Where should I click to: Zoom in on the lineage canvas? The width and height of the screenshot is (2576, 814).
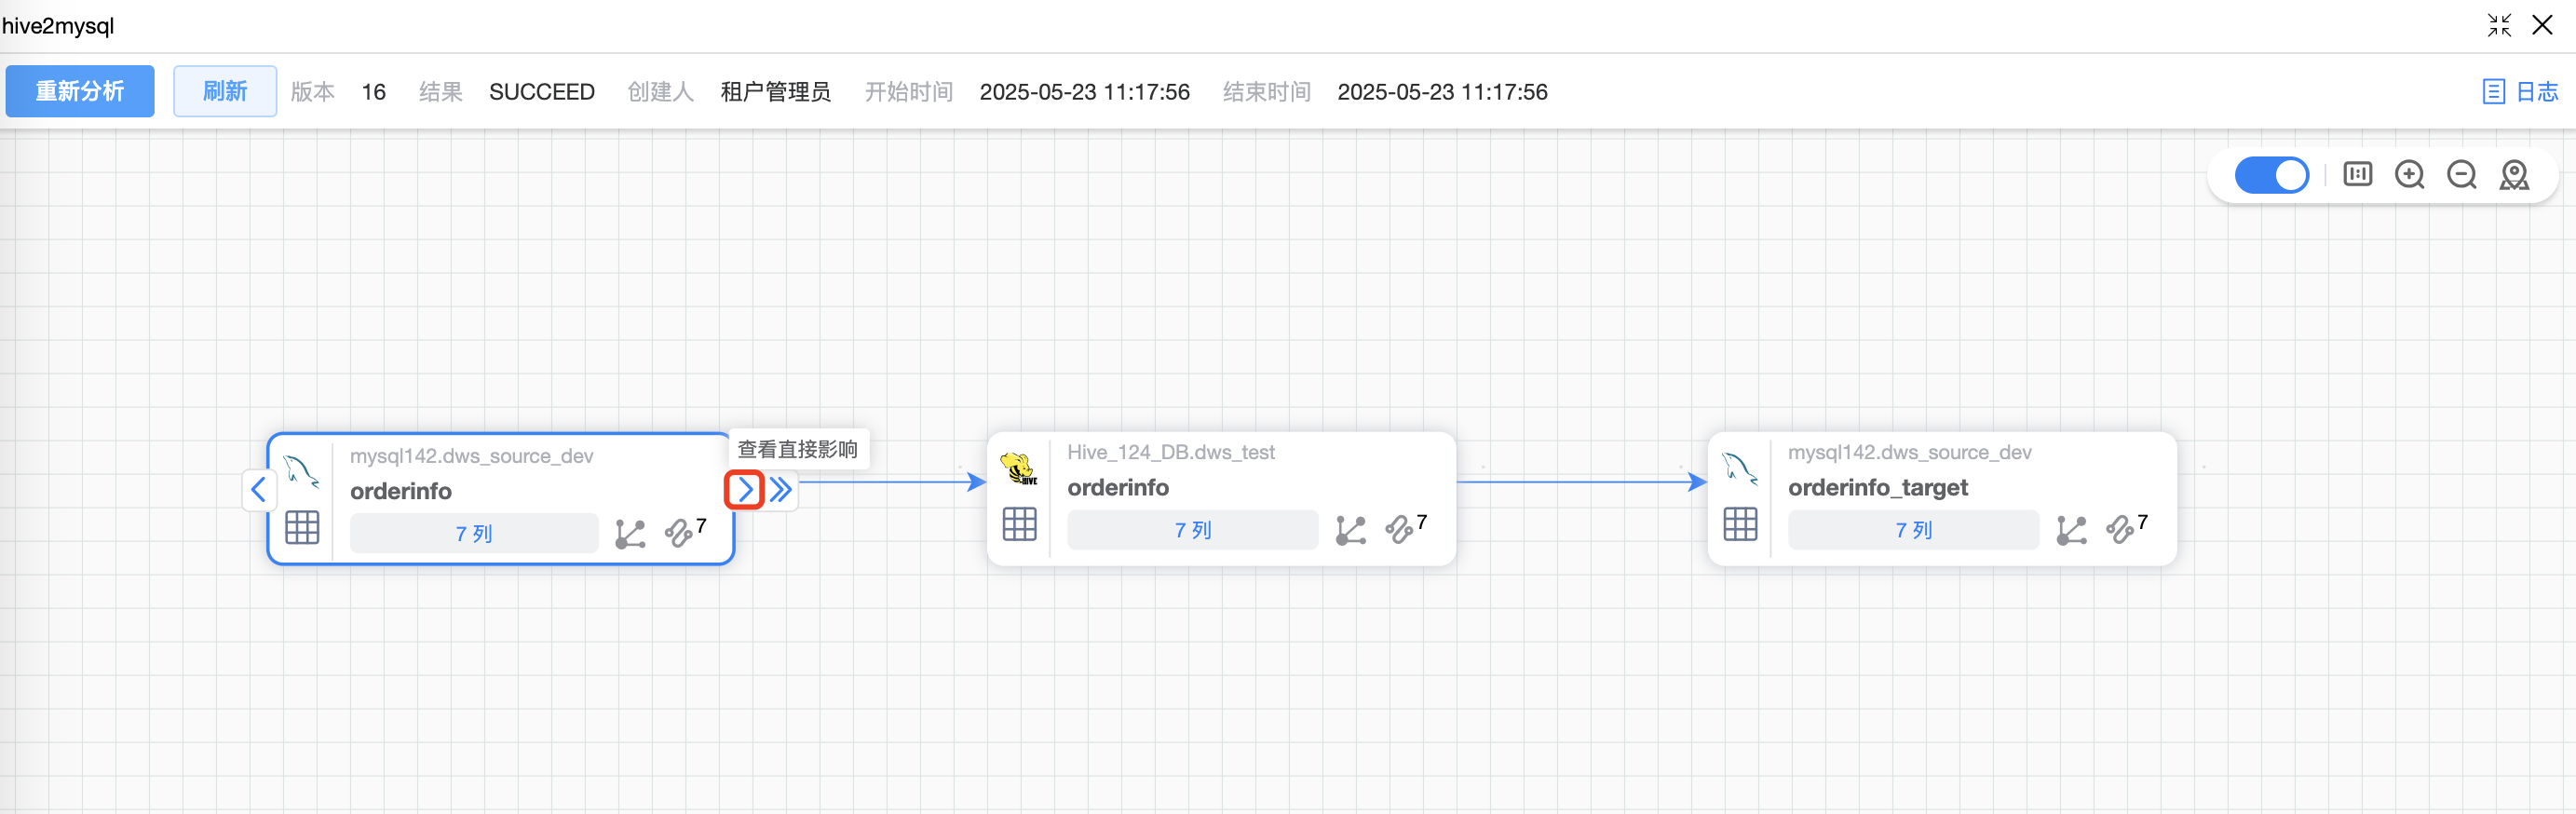[x=2409, y=175]
